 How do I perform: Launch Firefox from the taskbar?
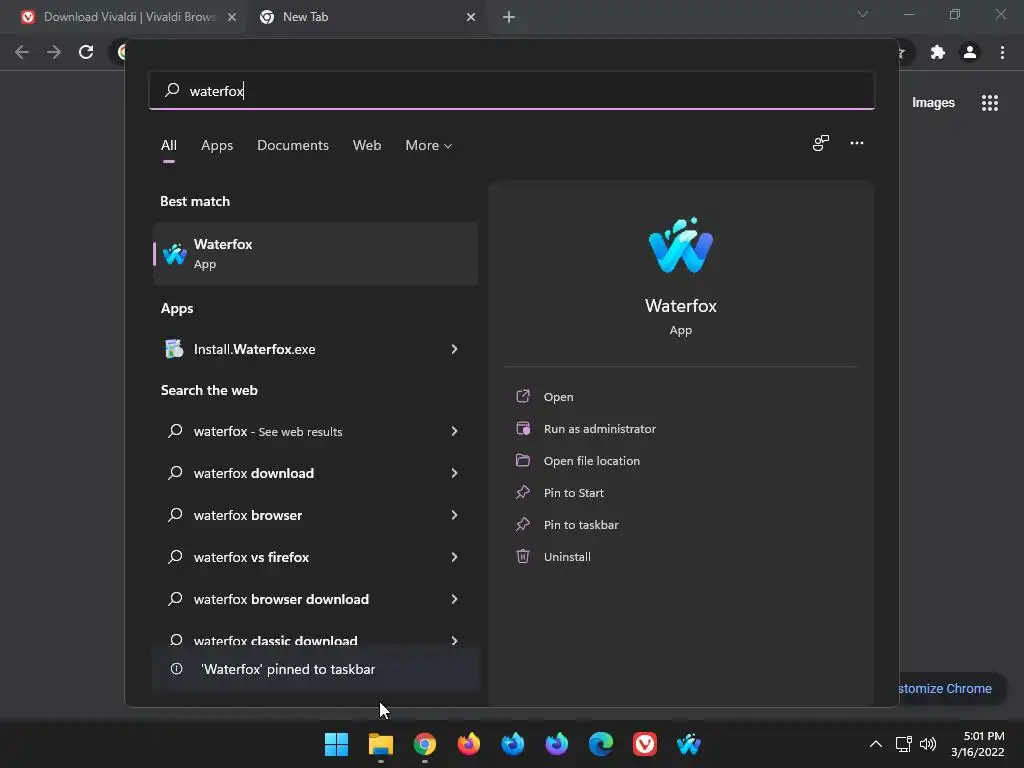coord(469,744)
